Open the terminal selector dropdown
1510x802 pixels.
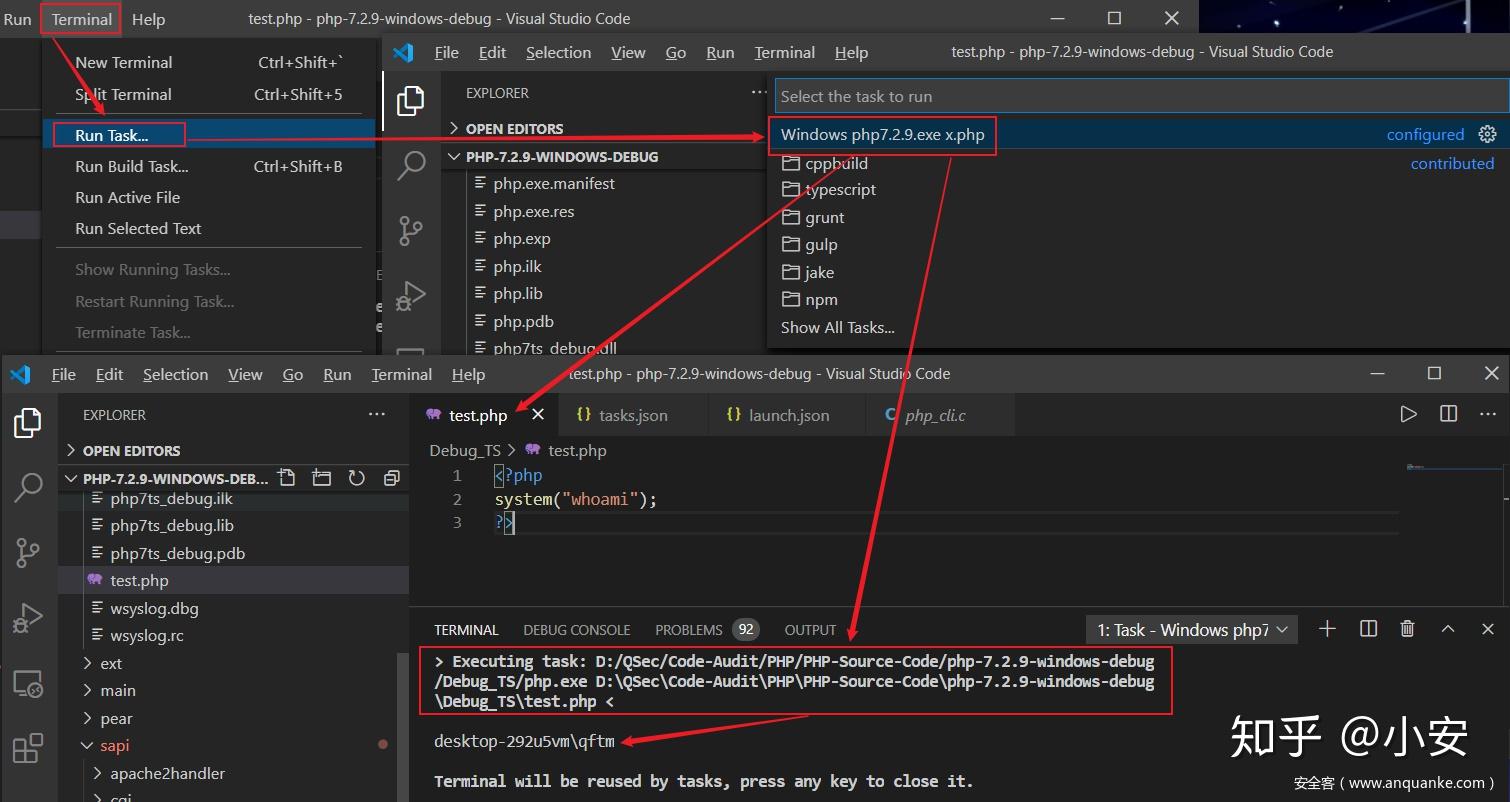[1192, 629]
